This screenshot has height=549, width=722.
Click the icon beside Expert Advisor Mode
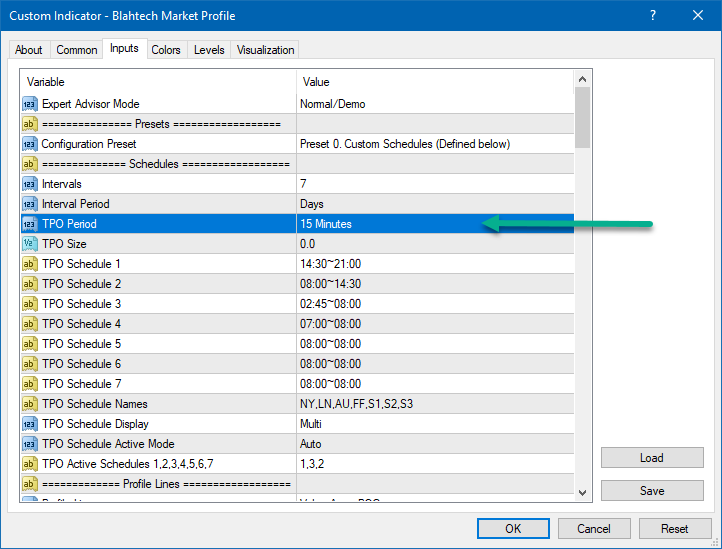[29, 104]
